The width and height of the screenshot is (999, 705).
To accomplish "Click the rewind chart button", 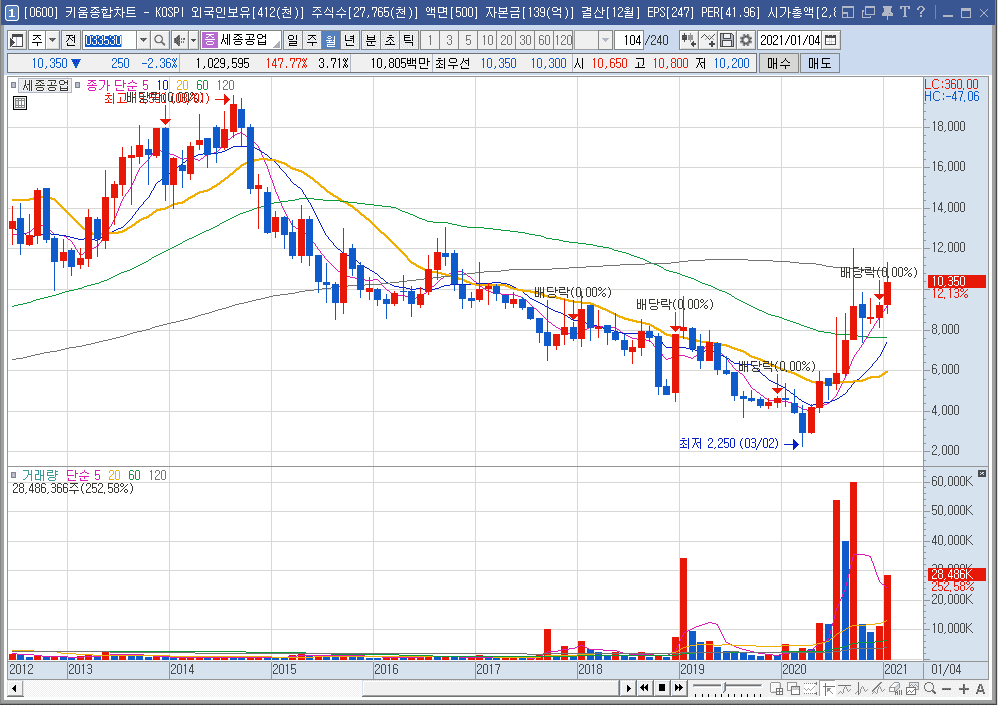I will click(x=645, y=688).
